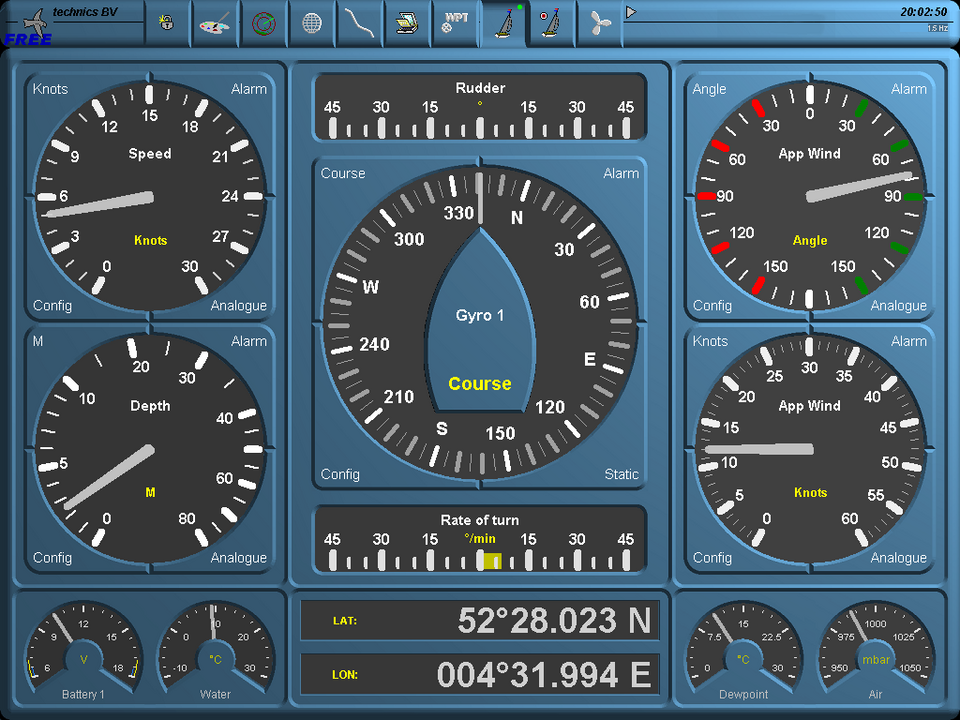Open the propeller engine icon

599,24
